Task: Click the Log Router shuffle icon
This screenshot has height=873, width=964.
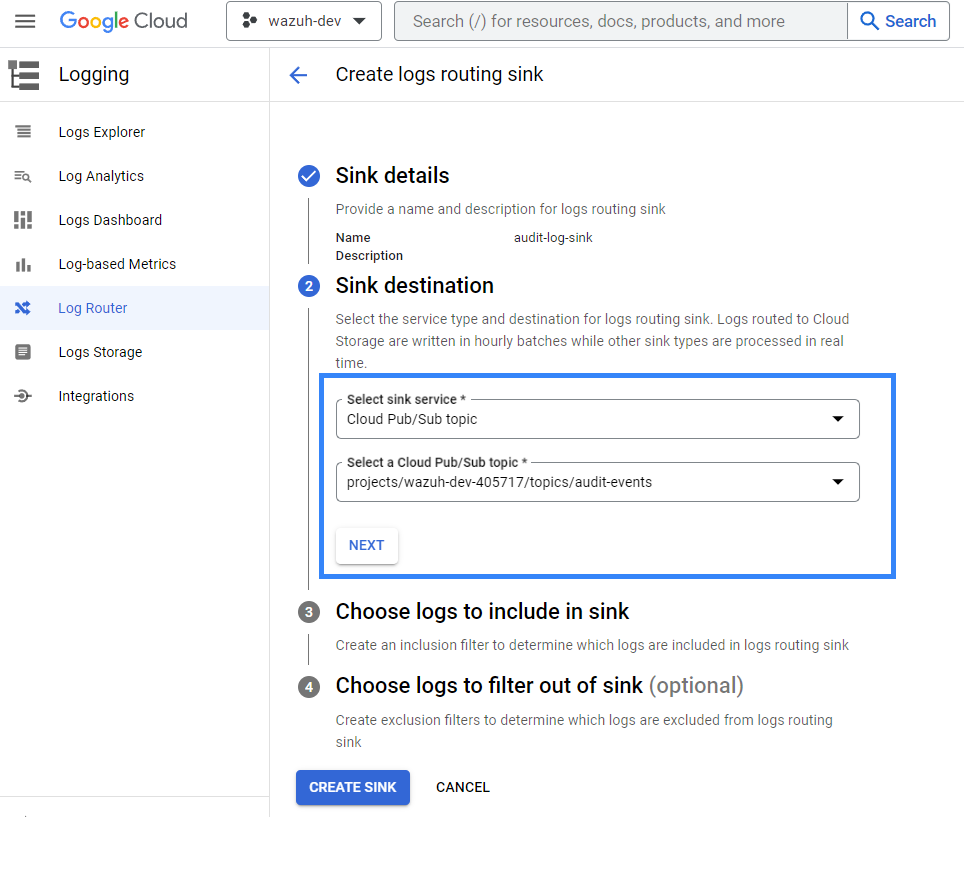Action: (x=23, y=308)
